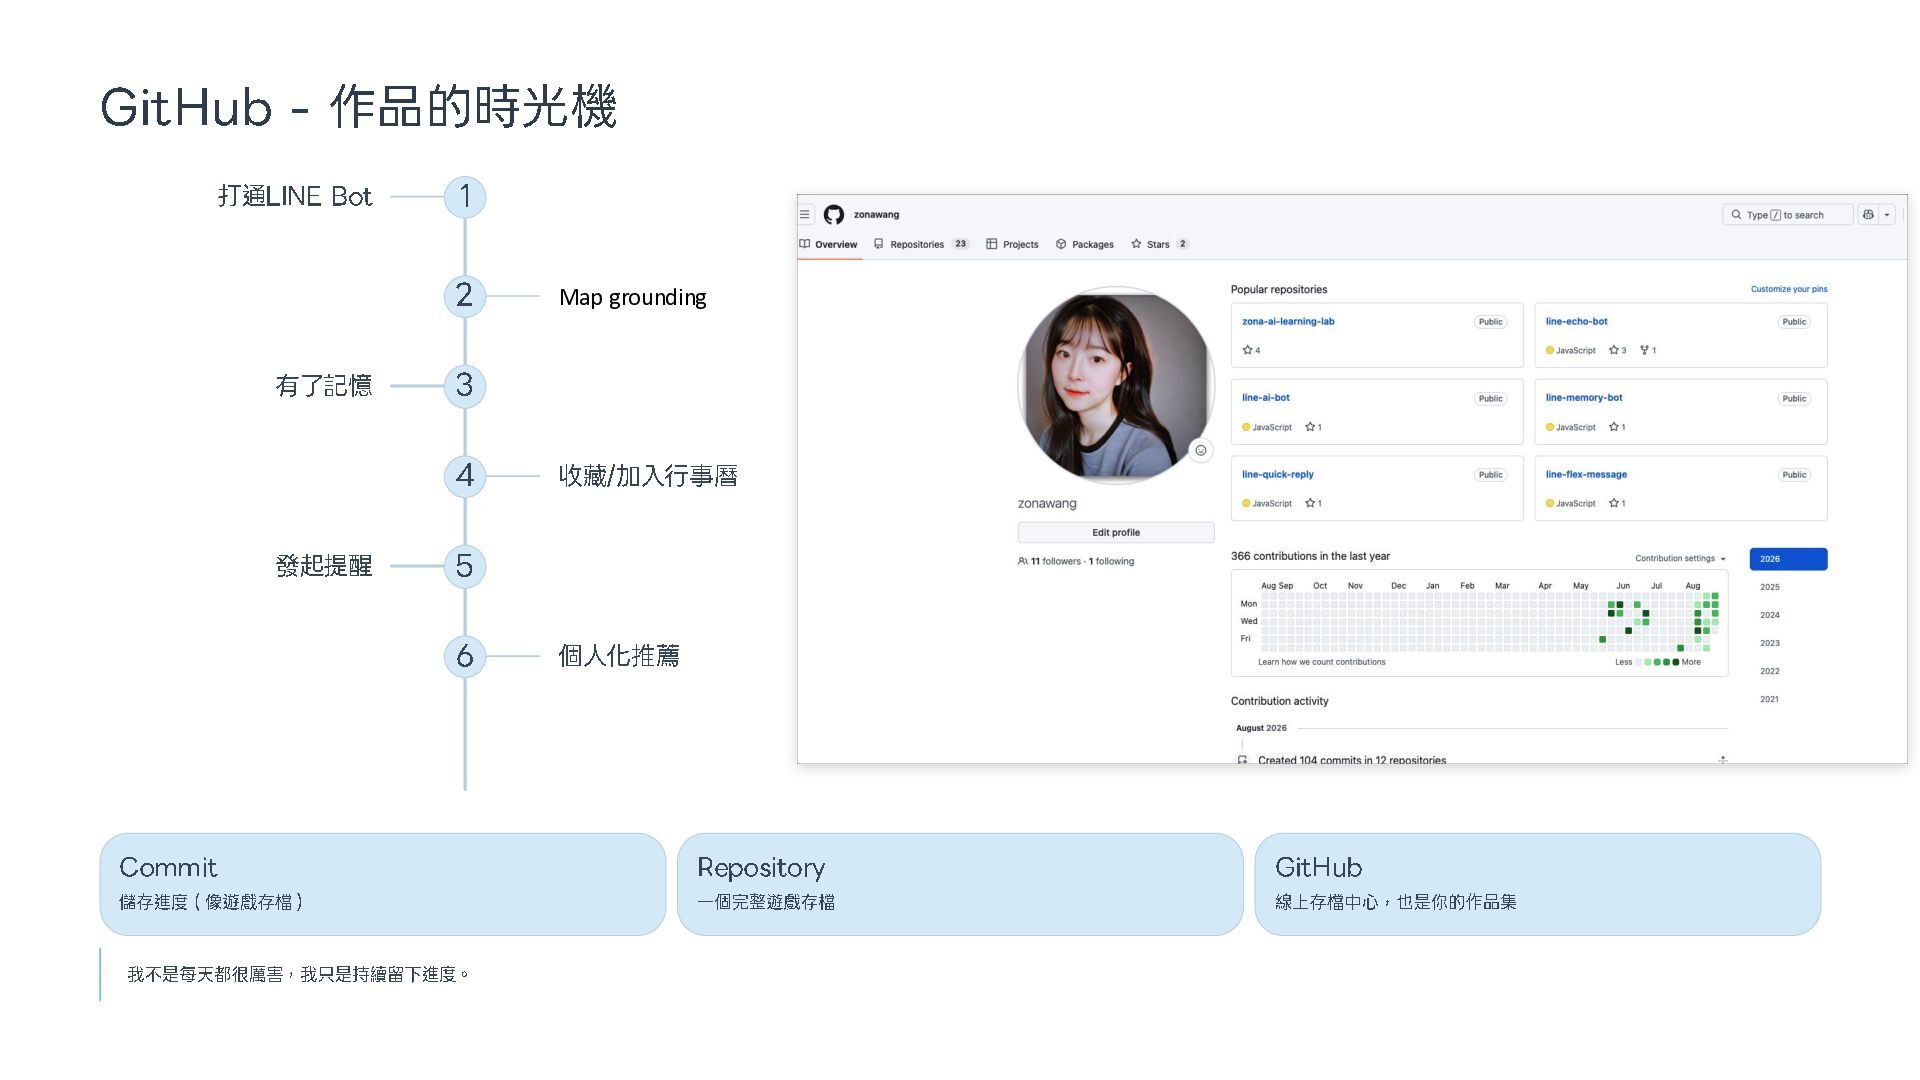Click the 'Popular repositories' heading
The height and width of the screenshot is (1080, 1920).
coord(1279,289)
